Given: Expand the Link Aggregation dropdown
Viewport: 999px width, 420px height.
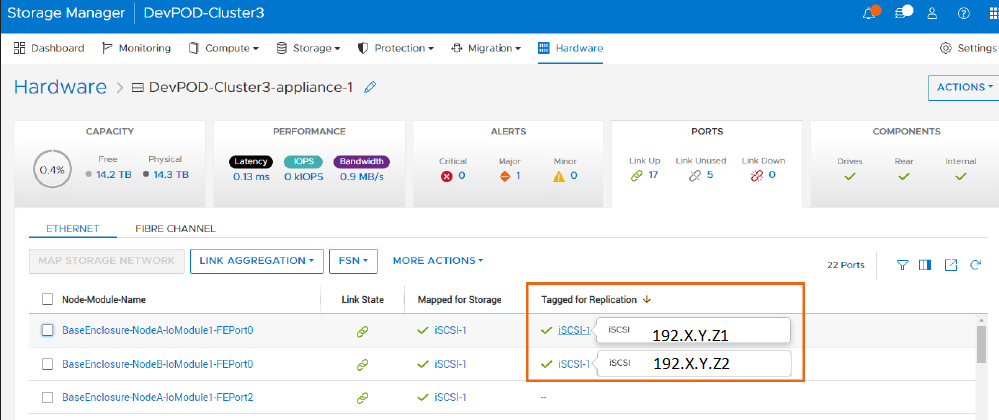Looking at the screenshot, I should tap(256, 261).
